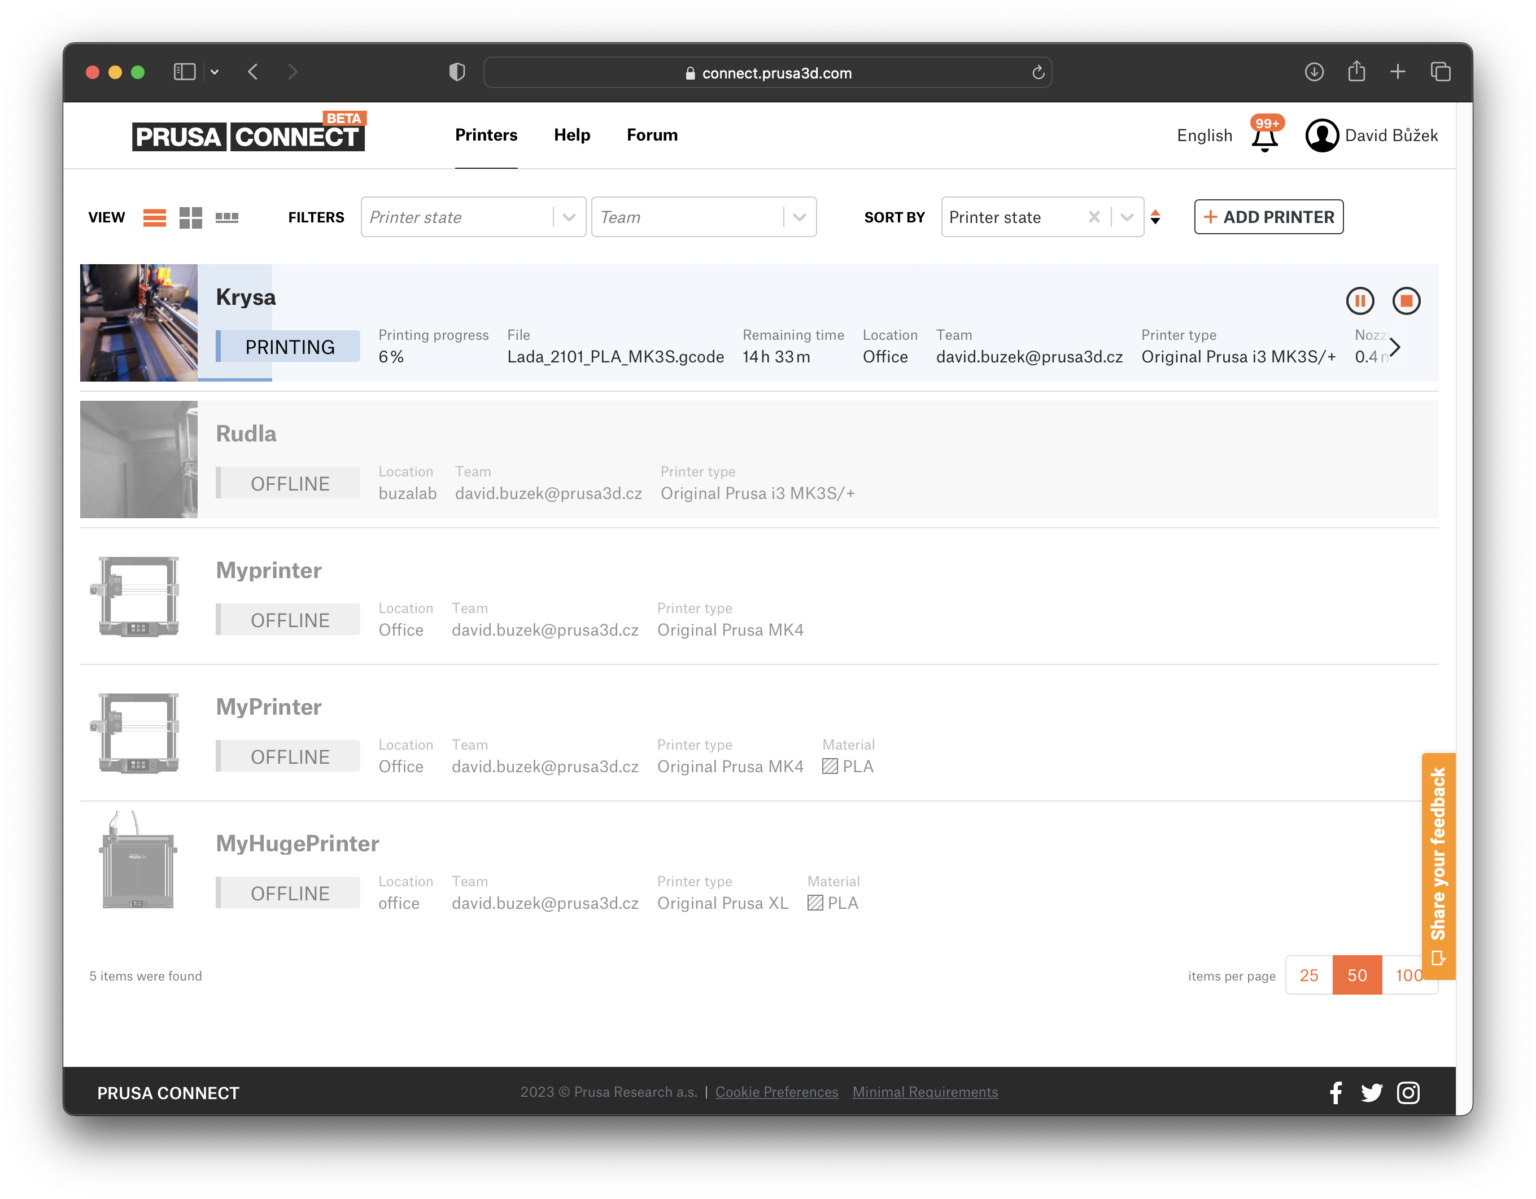The image size is (1536, 1199).
Task: Toggle the sort direction arrows
Action: coord(1155,217)
